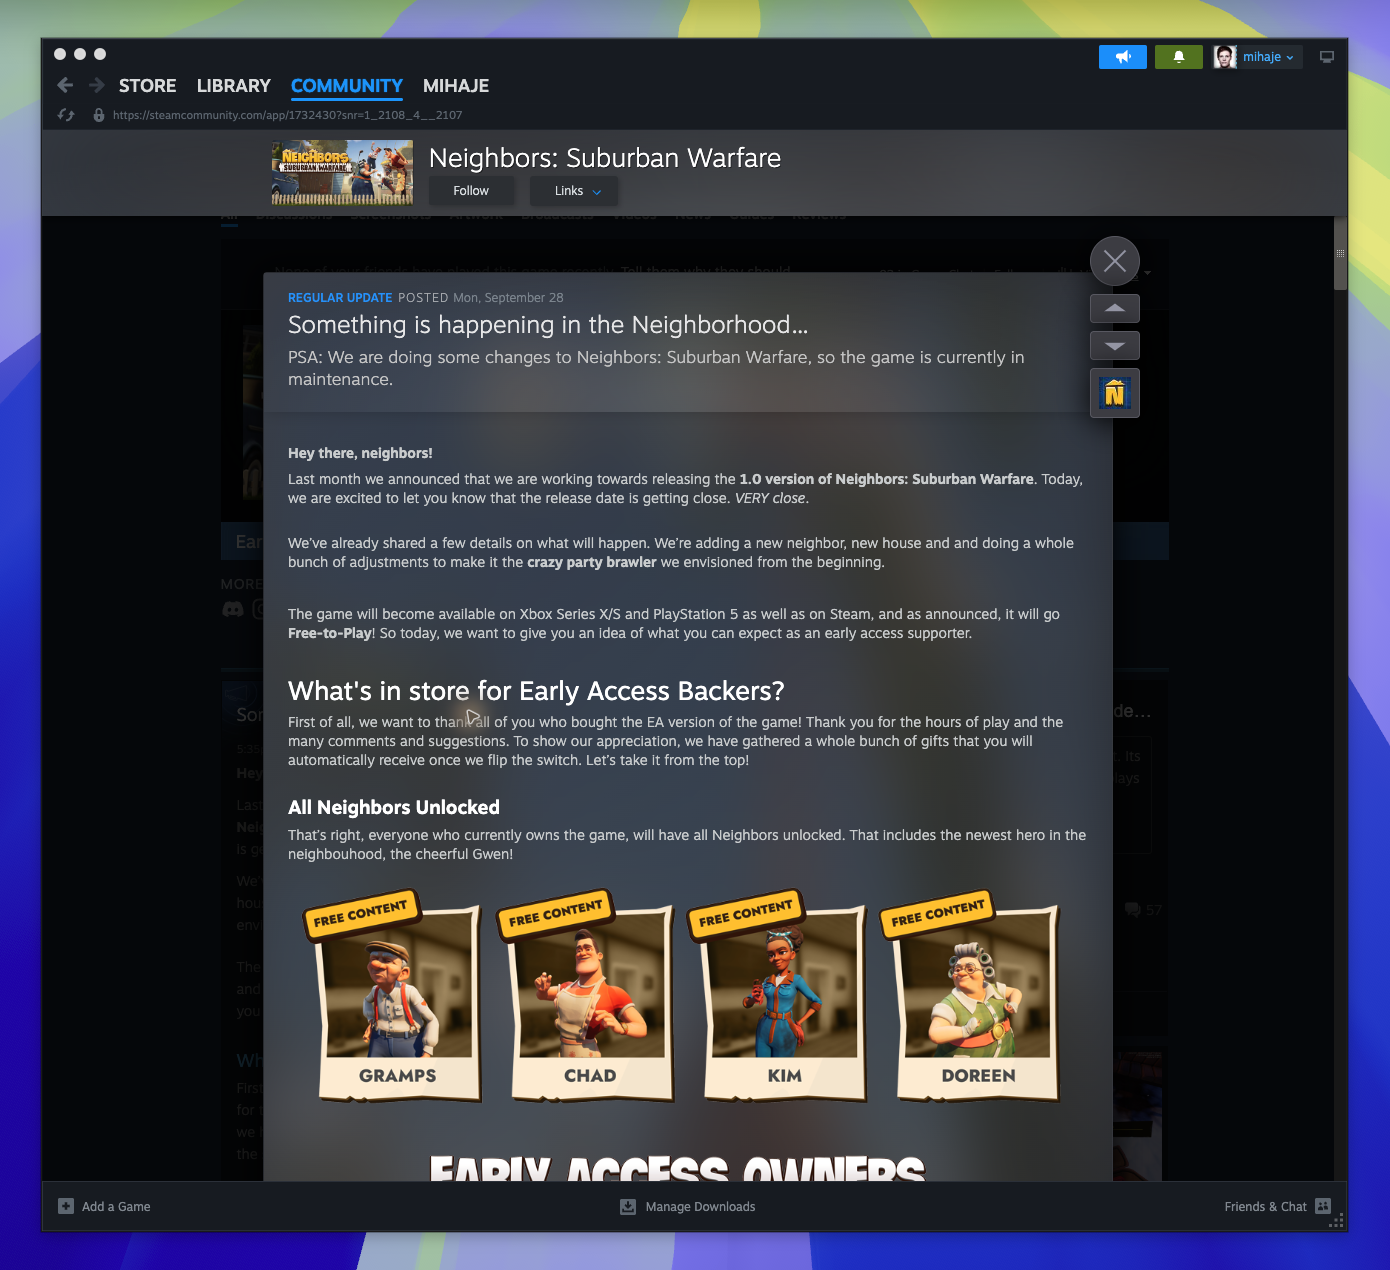Open the LIBRARY tab

[233, 86]
